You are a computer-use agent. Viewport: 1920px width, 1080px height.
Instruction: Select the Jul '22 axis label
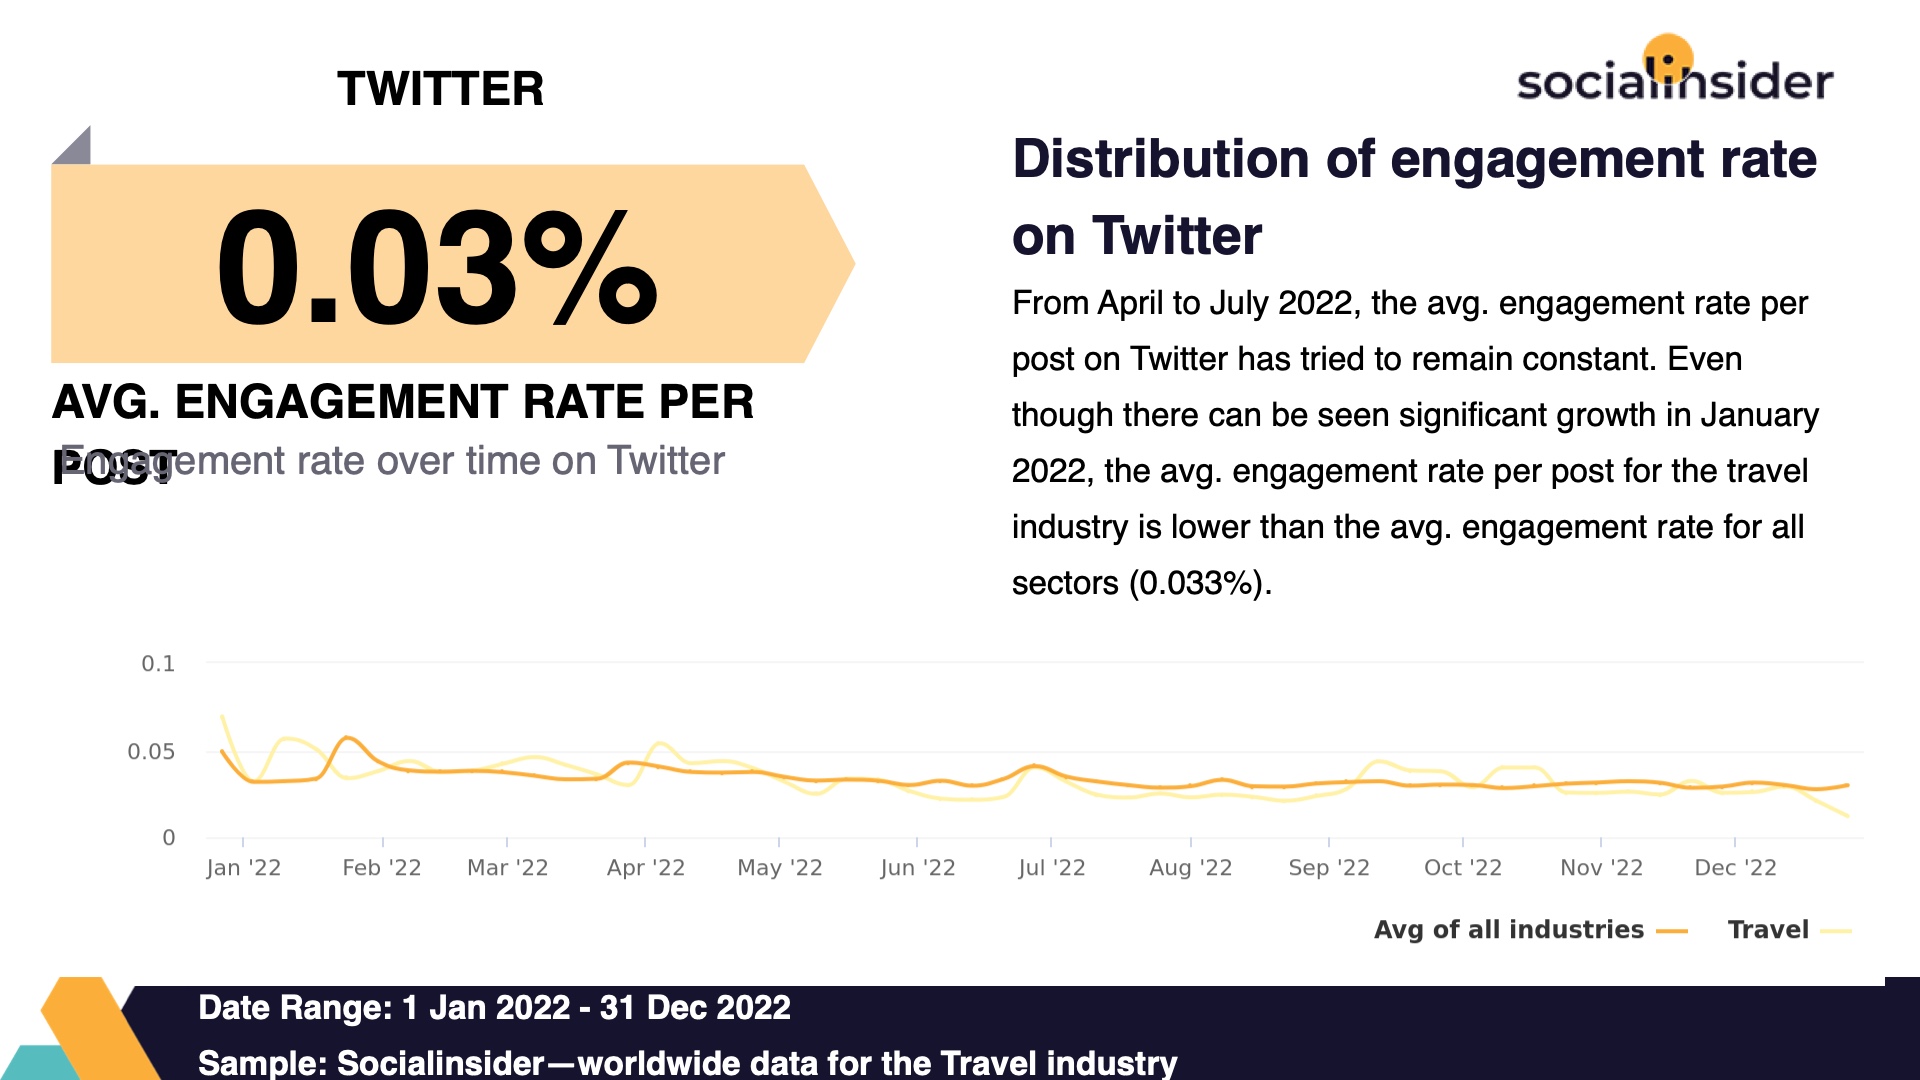coord(1051,867)
